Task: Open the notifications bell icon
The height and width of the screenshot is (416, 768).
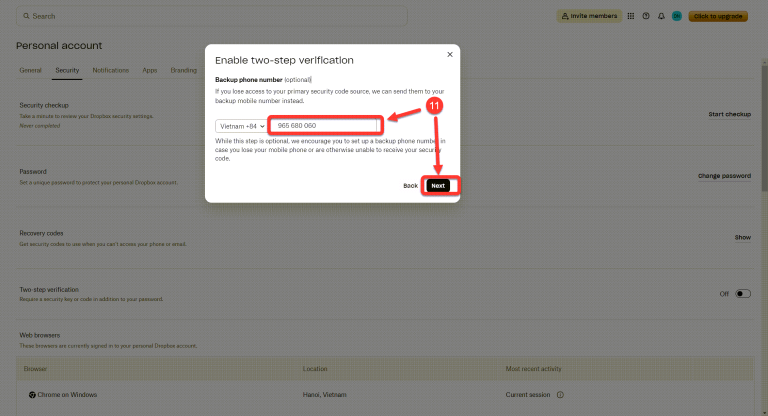Action: point(661,16)
